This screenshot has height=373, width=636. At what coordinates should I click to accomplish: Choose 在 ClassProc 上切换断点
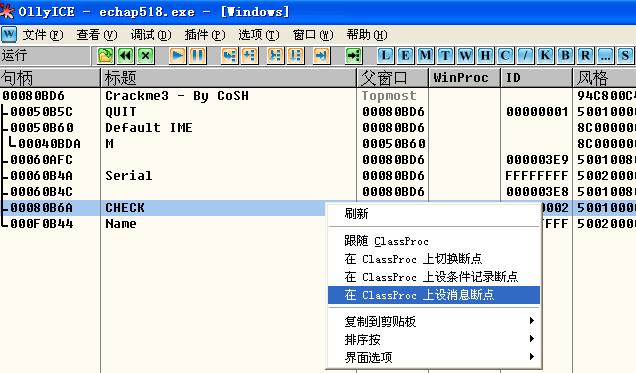(434, 259)
